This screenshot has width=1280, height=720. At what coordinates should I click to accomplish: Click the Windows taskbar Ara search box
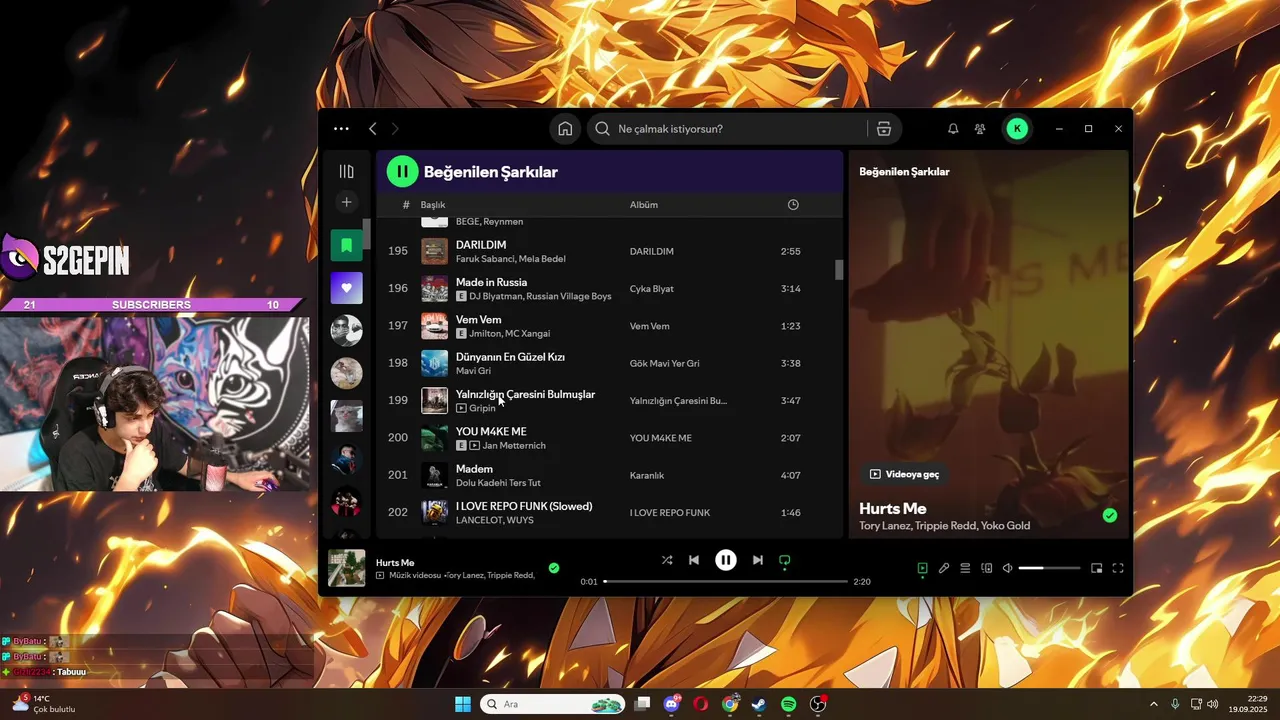tap(553, 704)
